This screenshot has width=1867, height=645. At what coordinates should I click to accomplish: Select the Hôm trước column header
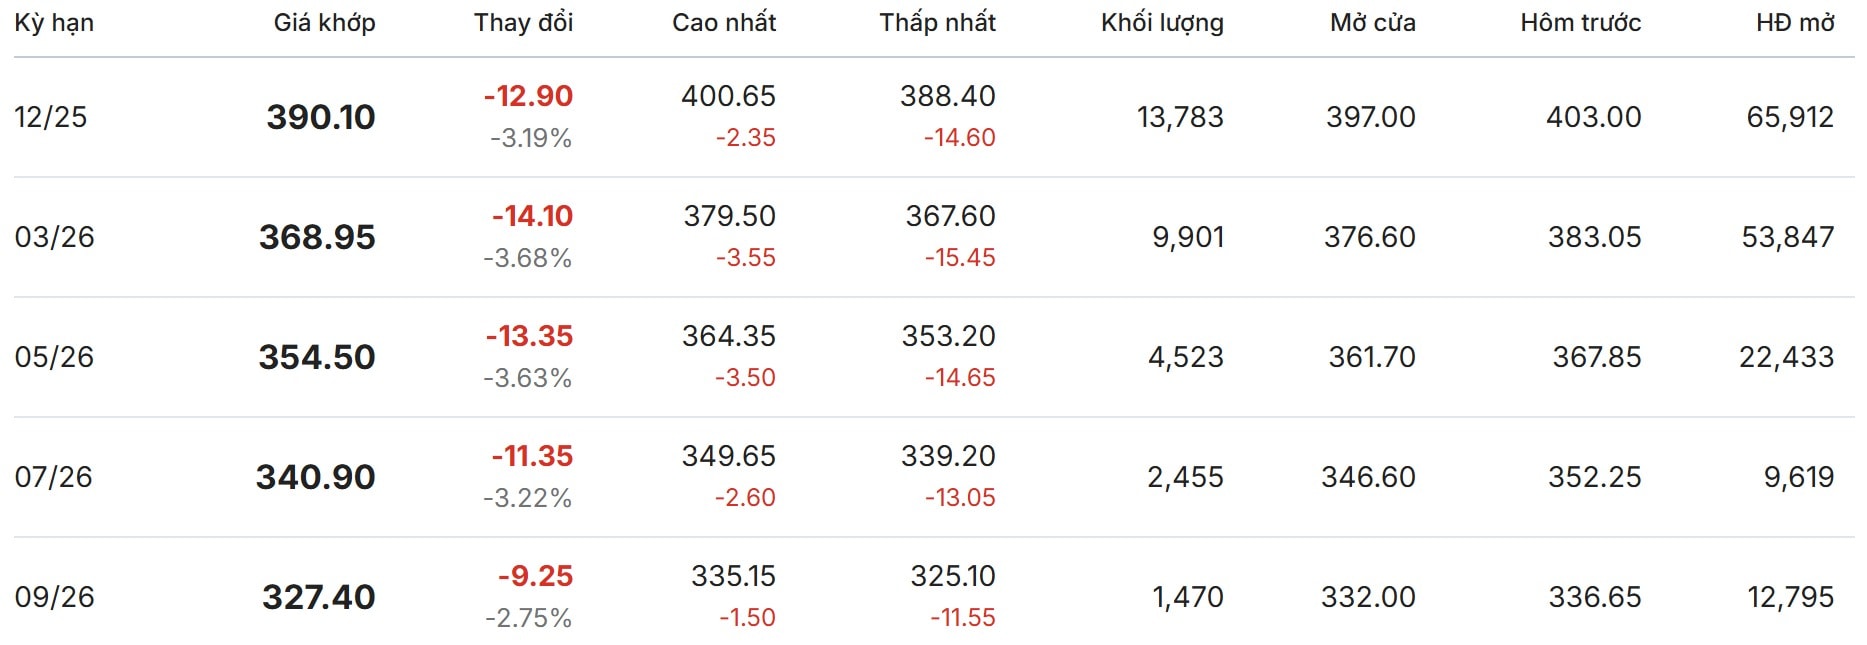[1580, 23]
